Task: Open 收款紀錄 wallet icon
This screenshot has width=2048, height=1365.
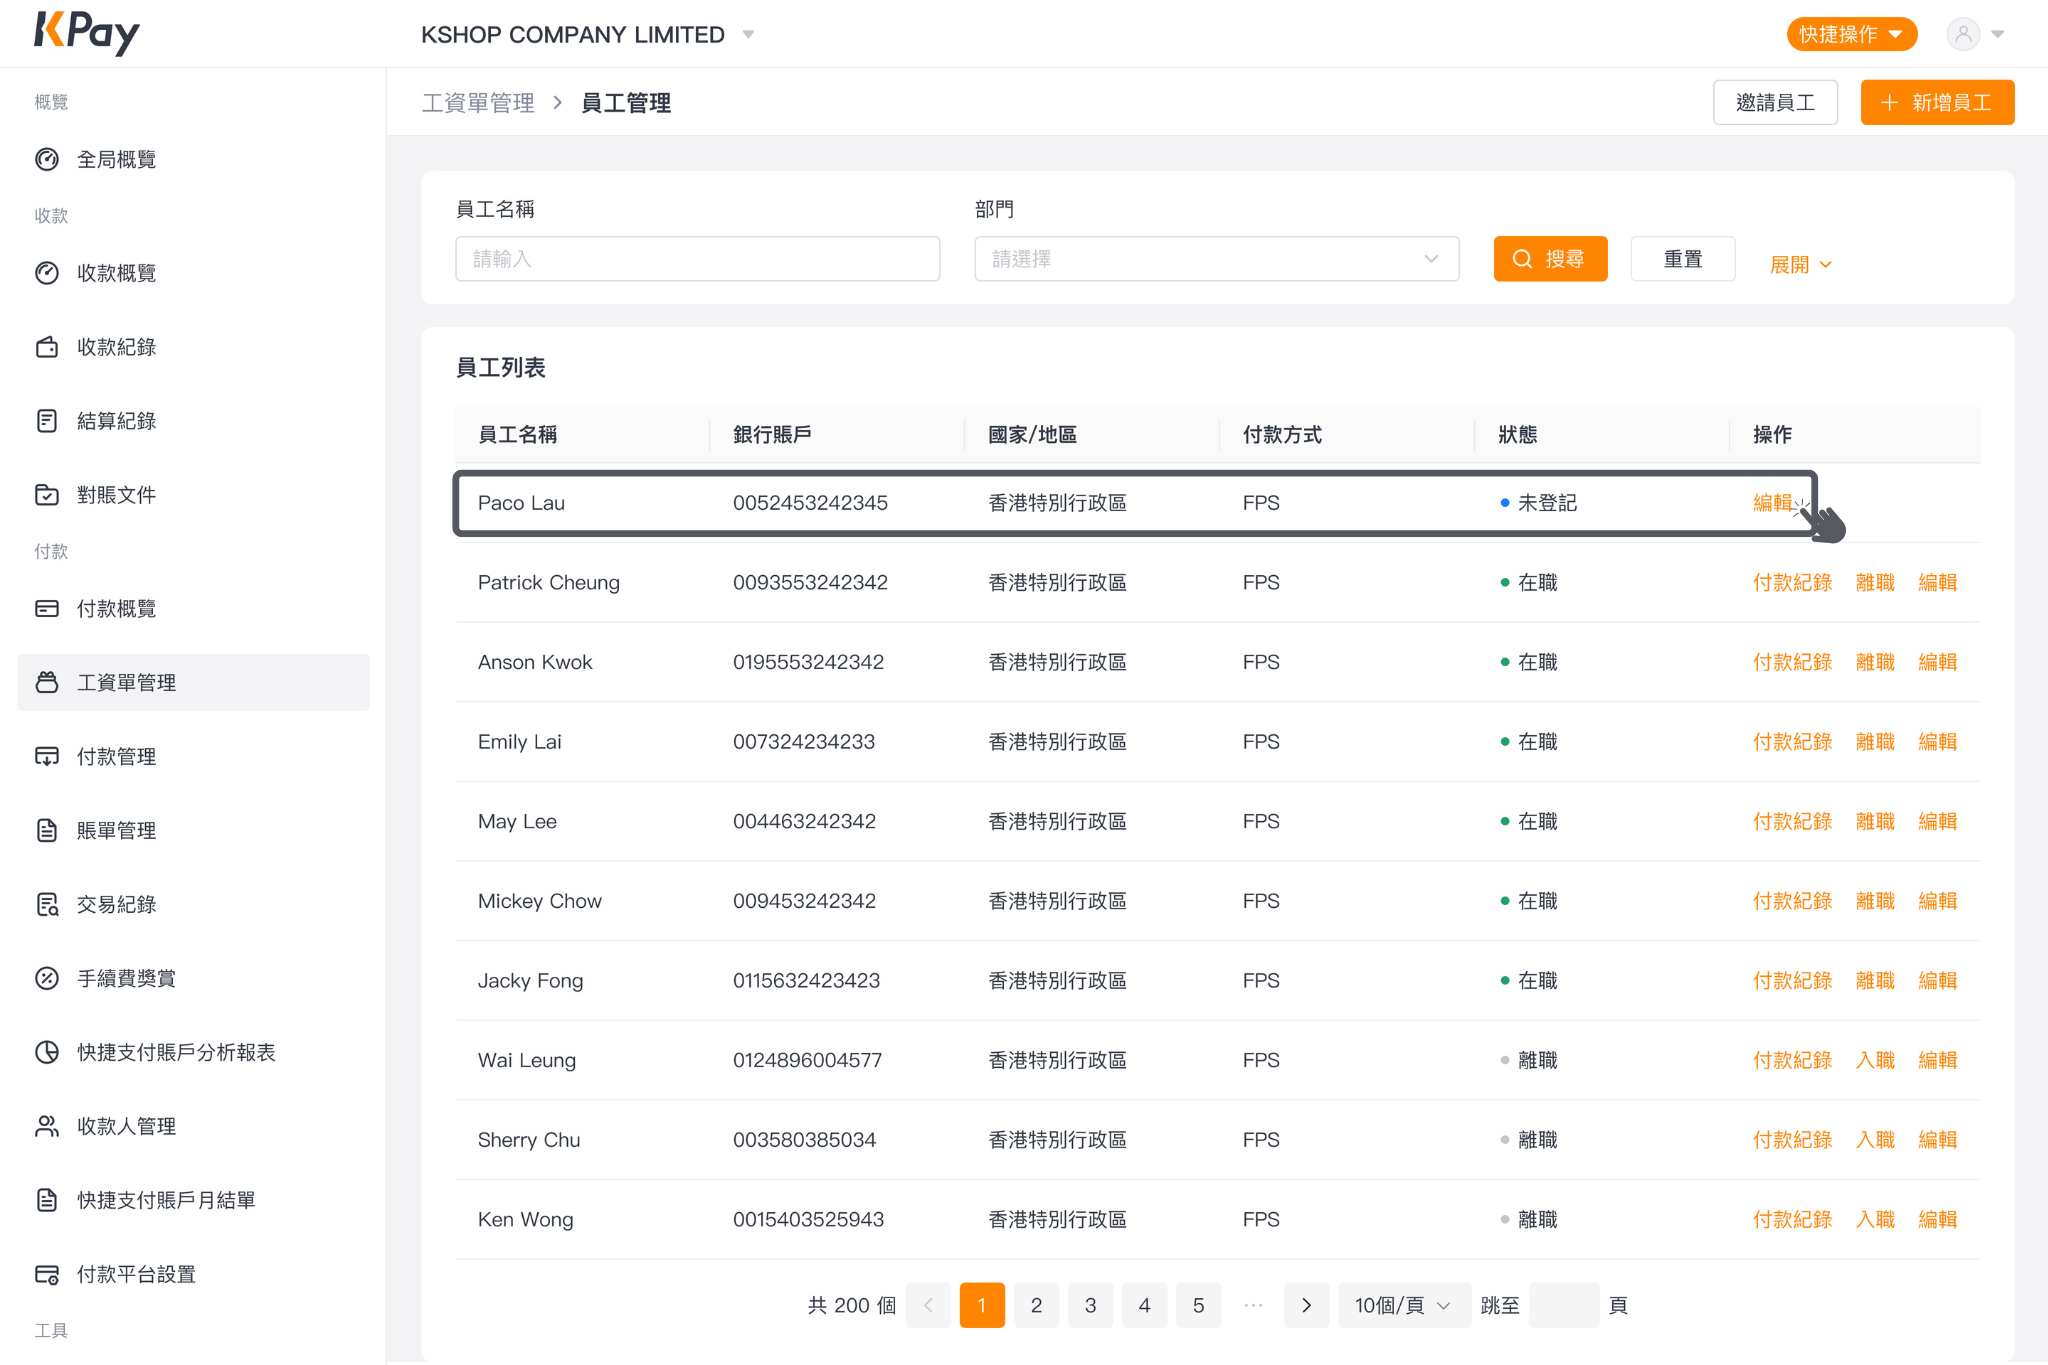Action: pyautogui.click(x=47, y=348)
